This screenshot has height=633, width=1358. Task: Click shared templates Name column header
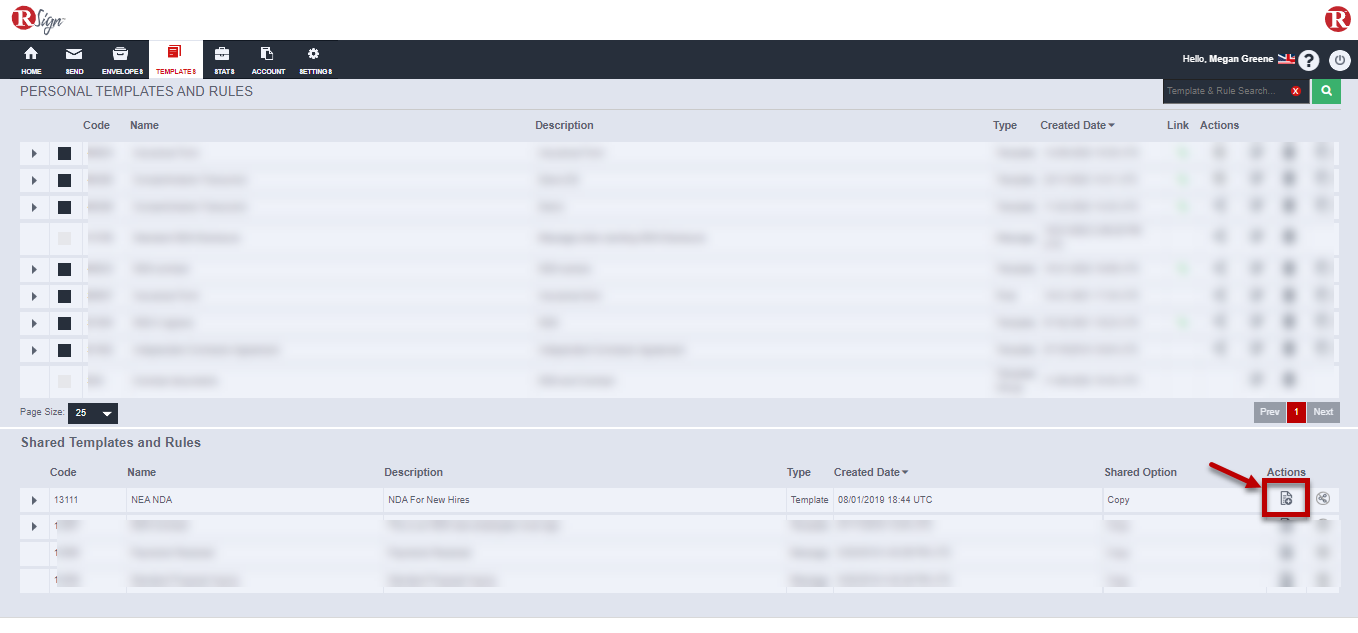pos(141,472)
